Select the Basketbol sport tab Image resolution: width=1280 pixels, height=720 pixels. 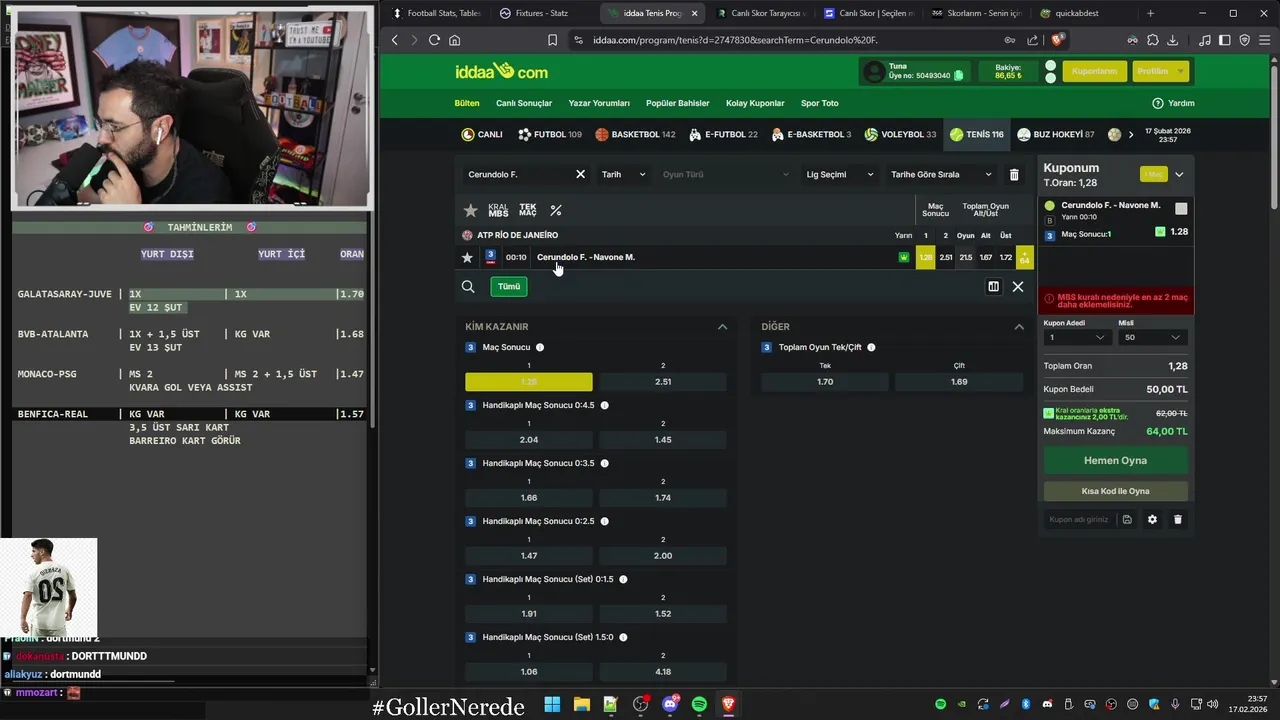point(635,134)
